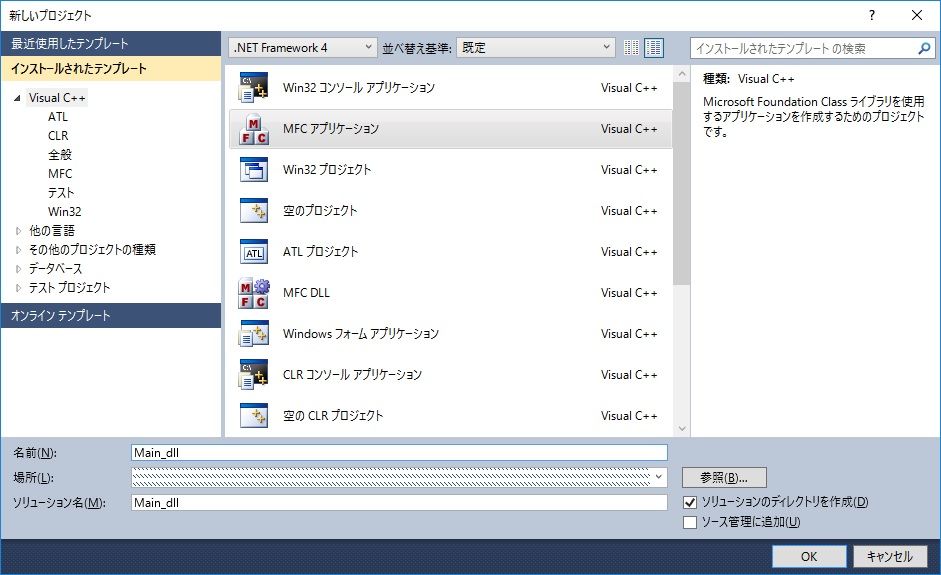Screen dimensions: 941x575
Task: Choose the Win32 プロジェクト template icon
Action: [254, 170]
